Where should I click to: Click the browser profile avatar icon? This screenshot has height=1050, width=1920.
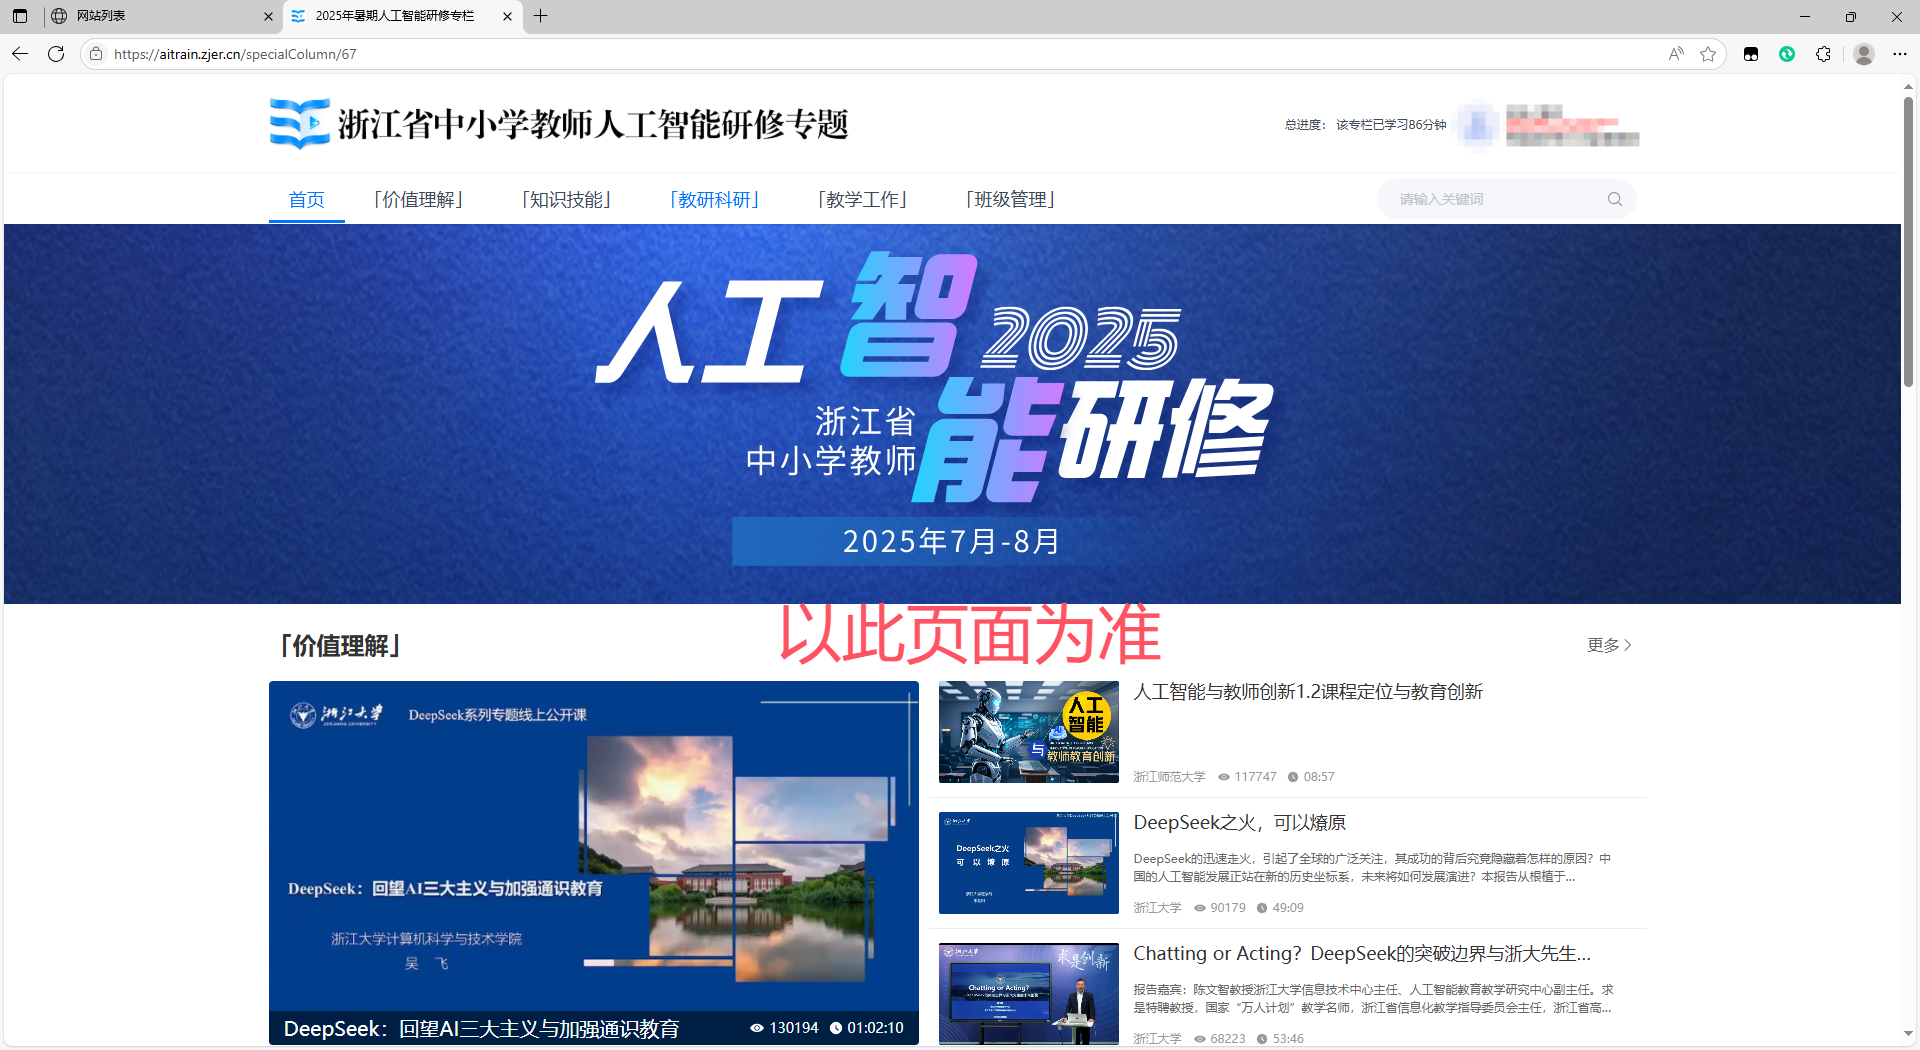[1863, 54]
